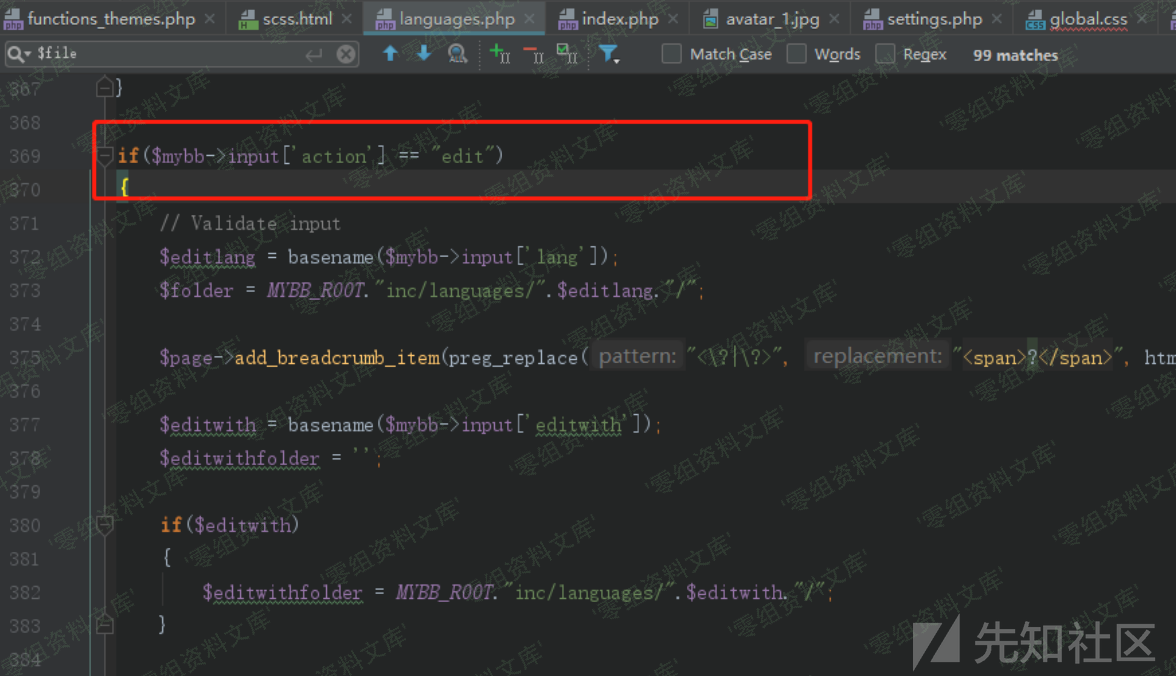Close the avatar_1.jpg tab
This screenshot has height=676, width=1176.
point(834,19)
